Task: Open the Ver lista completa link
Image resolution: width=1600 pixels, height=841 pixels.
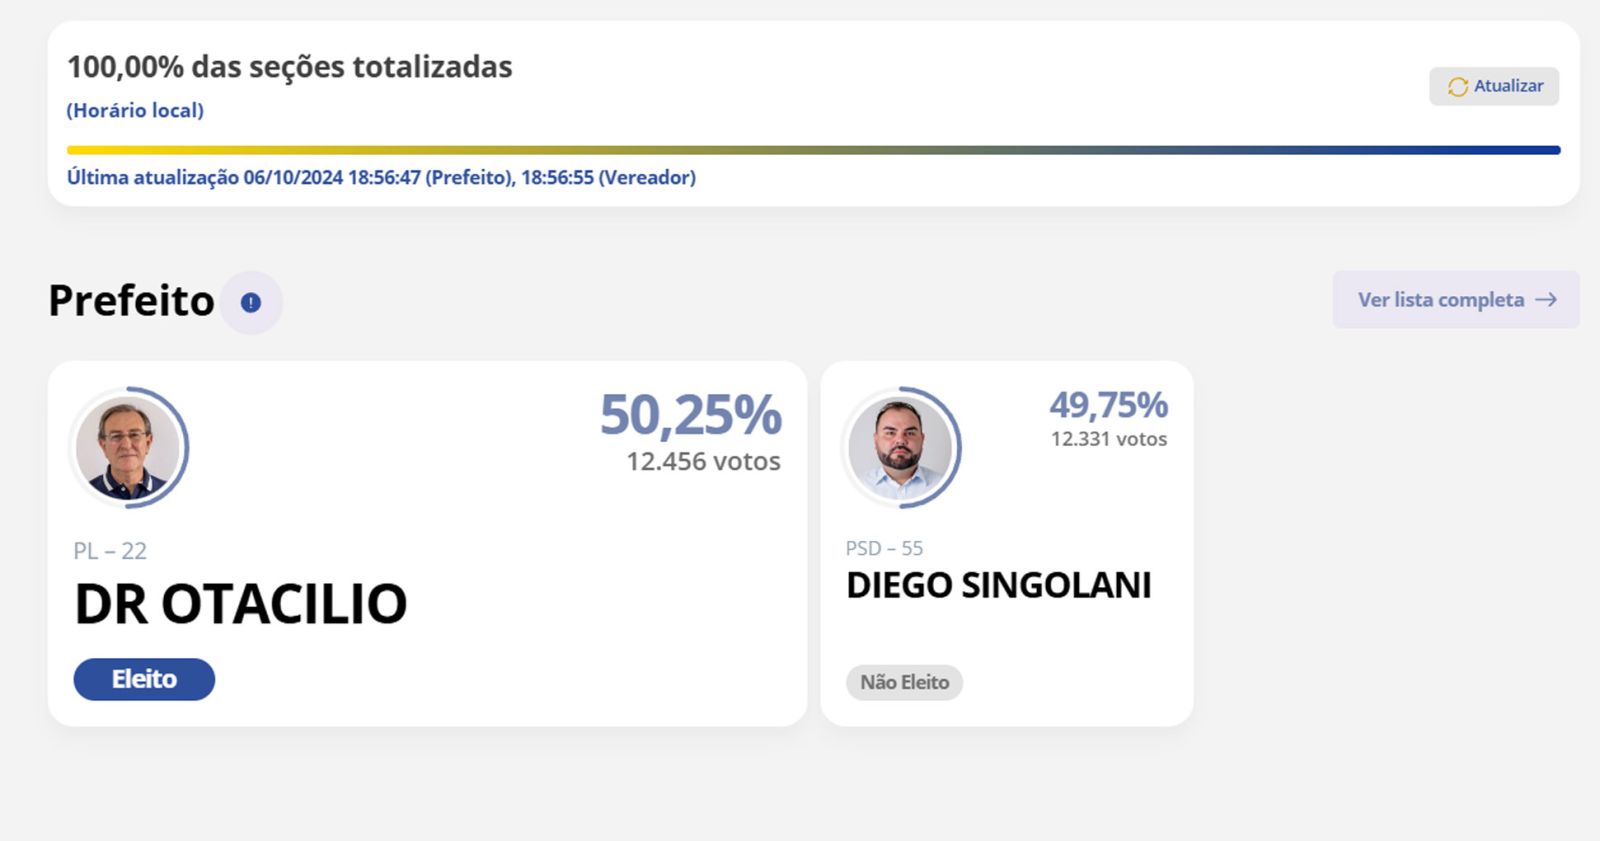Action: coord(1456,300)
